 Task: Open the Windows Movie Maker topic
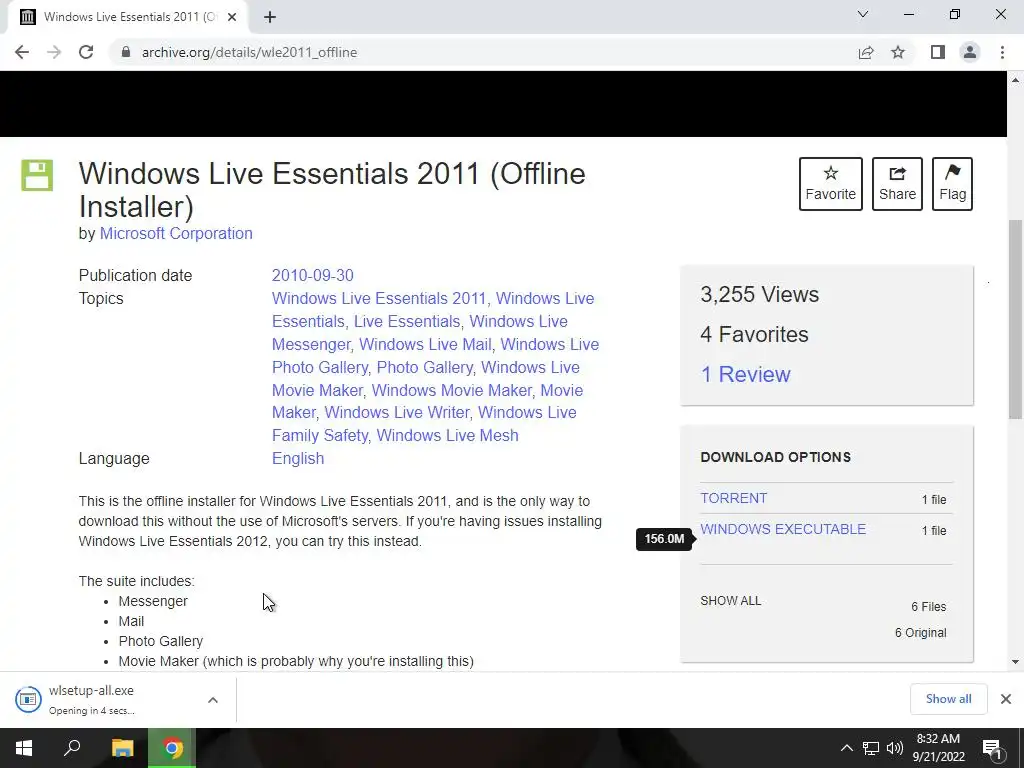point(452,390)
